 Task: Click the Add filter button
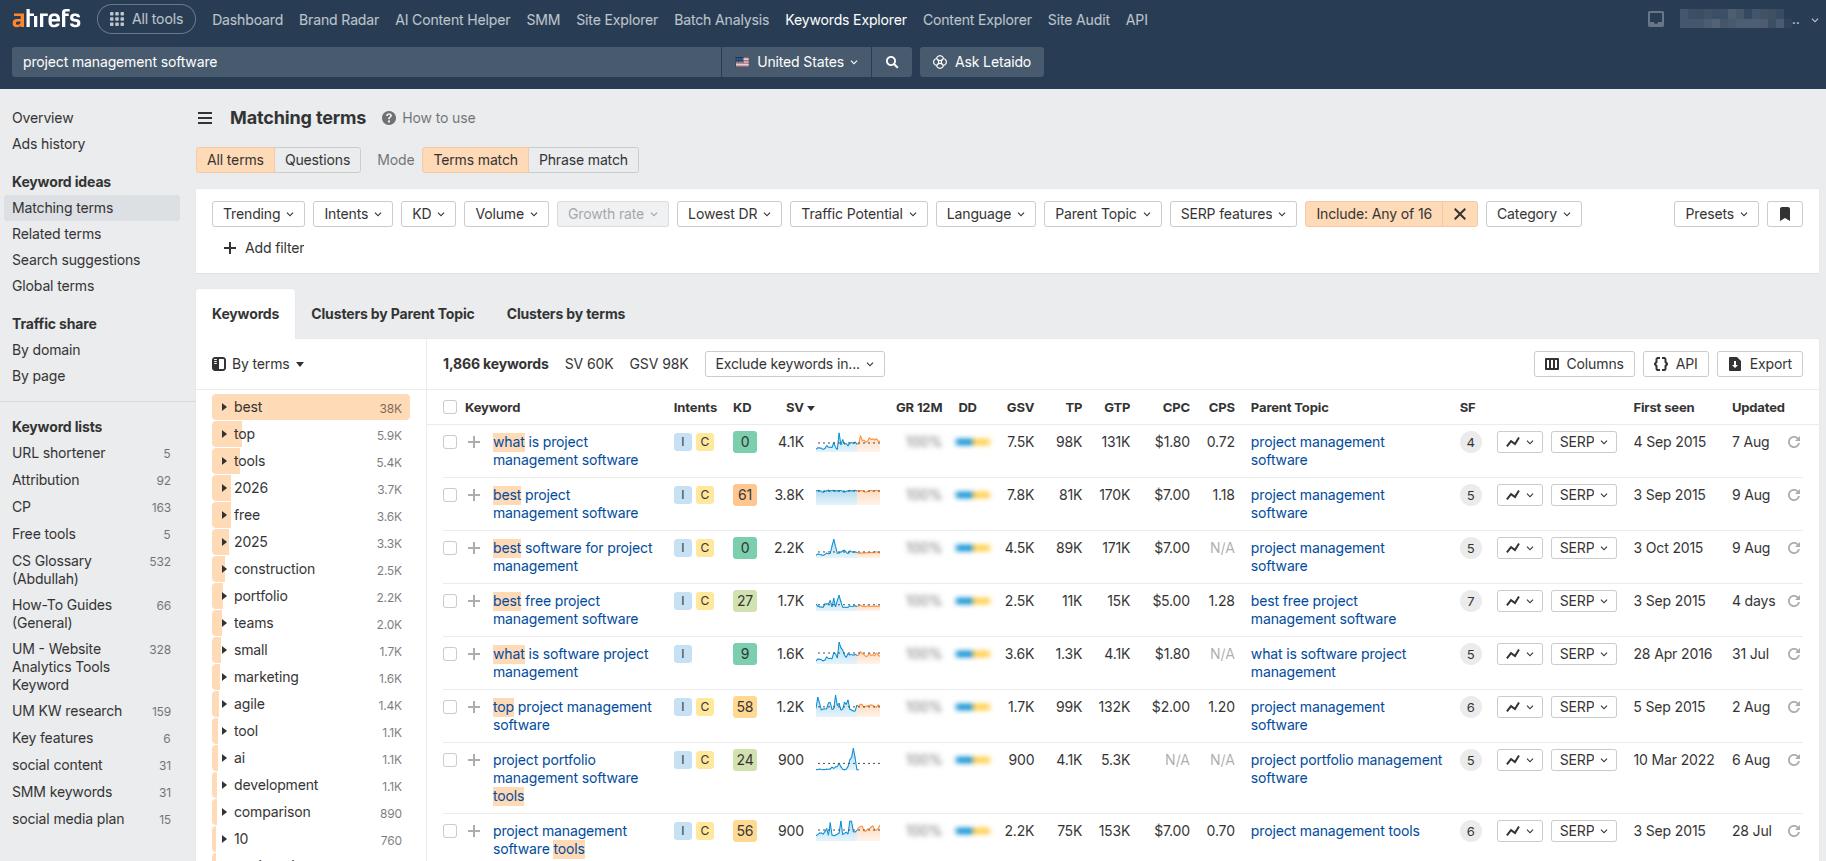coord(264,248)
